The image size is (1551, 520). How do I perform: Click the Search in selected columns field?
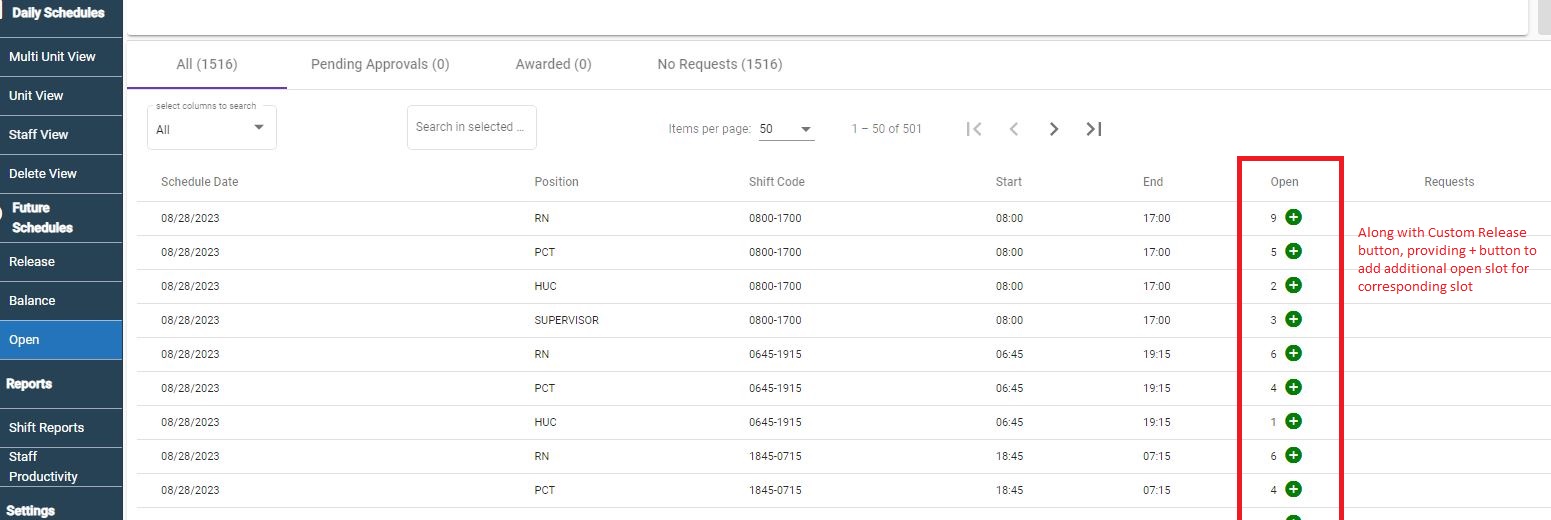[471, 127]
